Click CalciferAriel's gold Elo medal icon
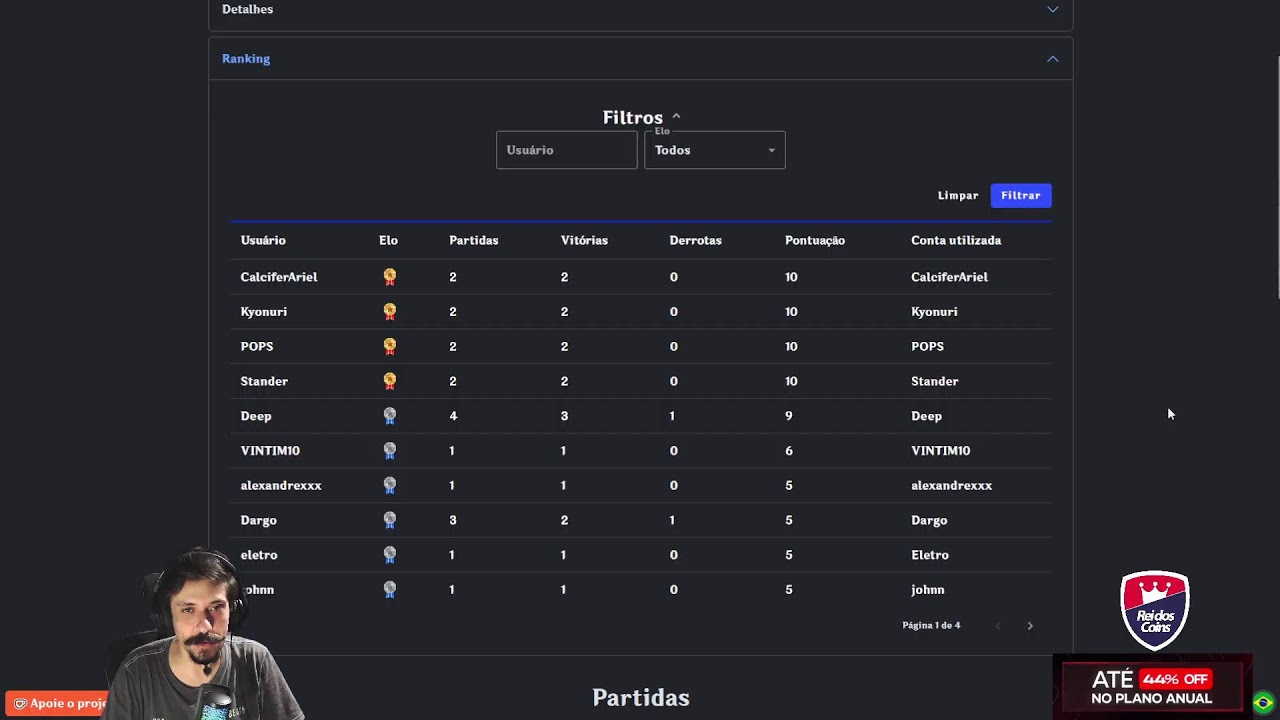The height and width of the screenshot is (720, 1280). click(389, 277)
